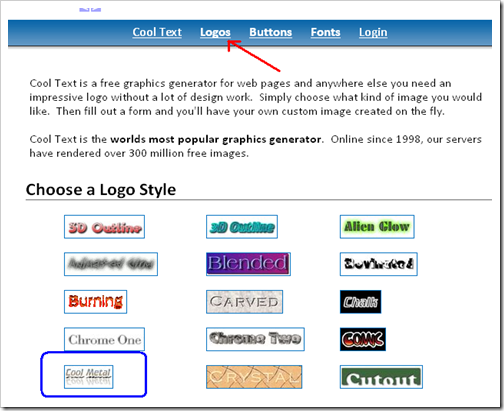The width and height of the screenshot is (504, 411).
Task: Pick the Alien Glow logo style
Action: pos(377,227)
